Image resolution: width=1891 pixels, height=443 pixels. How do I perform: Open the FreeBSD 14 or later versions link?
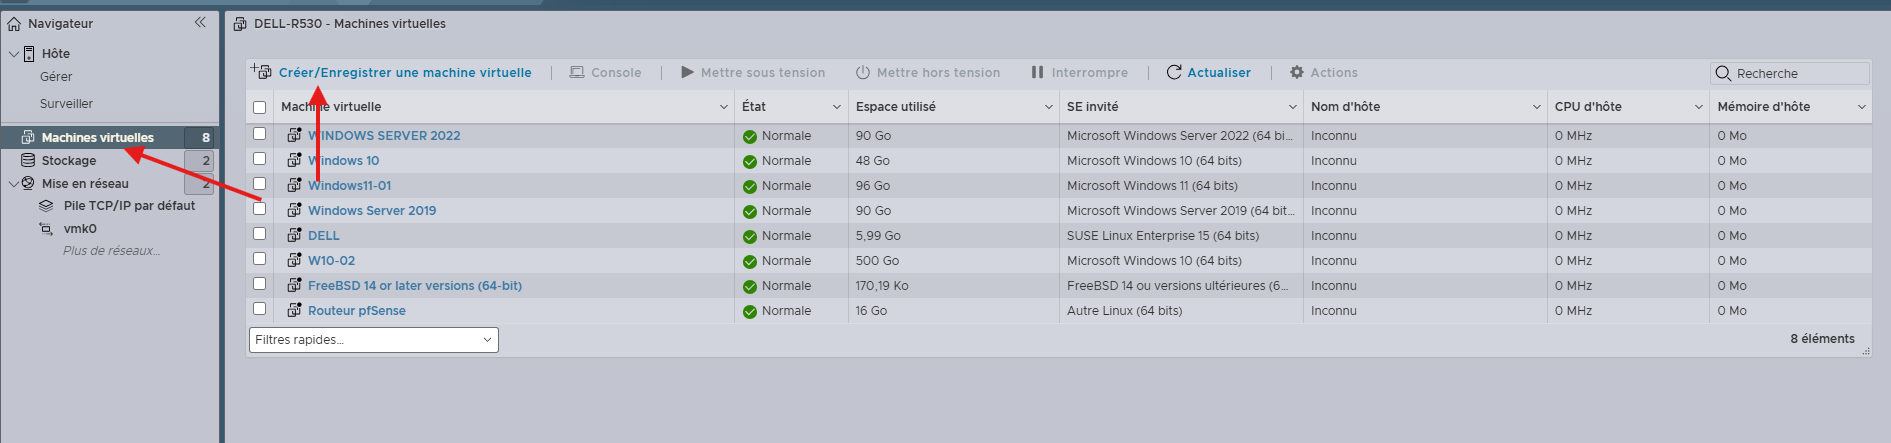click(415, 285)
